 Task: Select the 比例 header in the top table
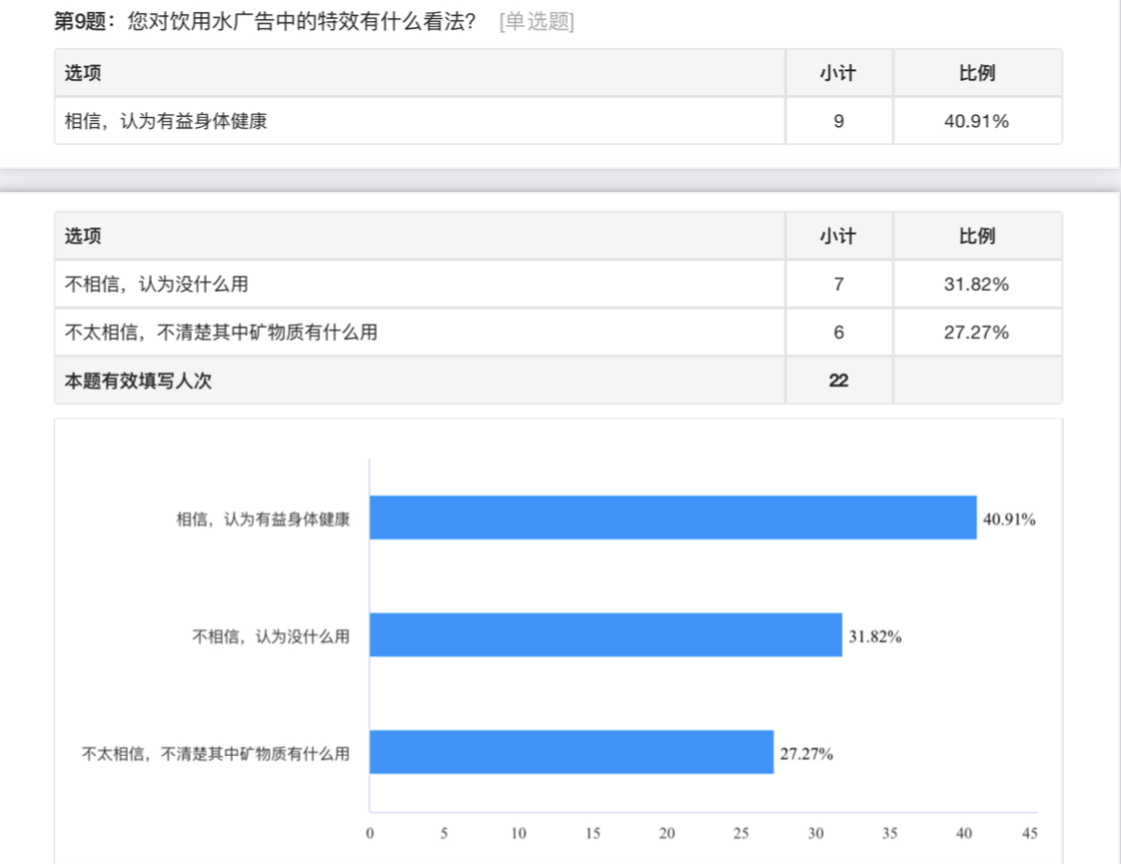976,73
